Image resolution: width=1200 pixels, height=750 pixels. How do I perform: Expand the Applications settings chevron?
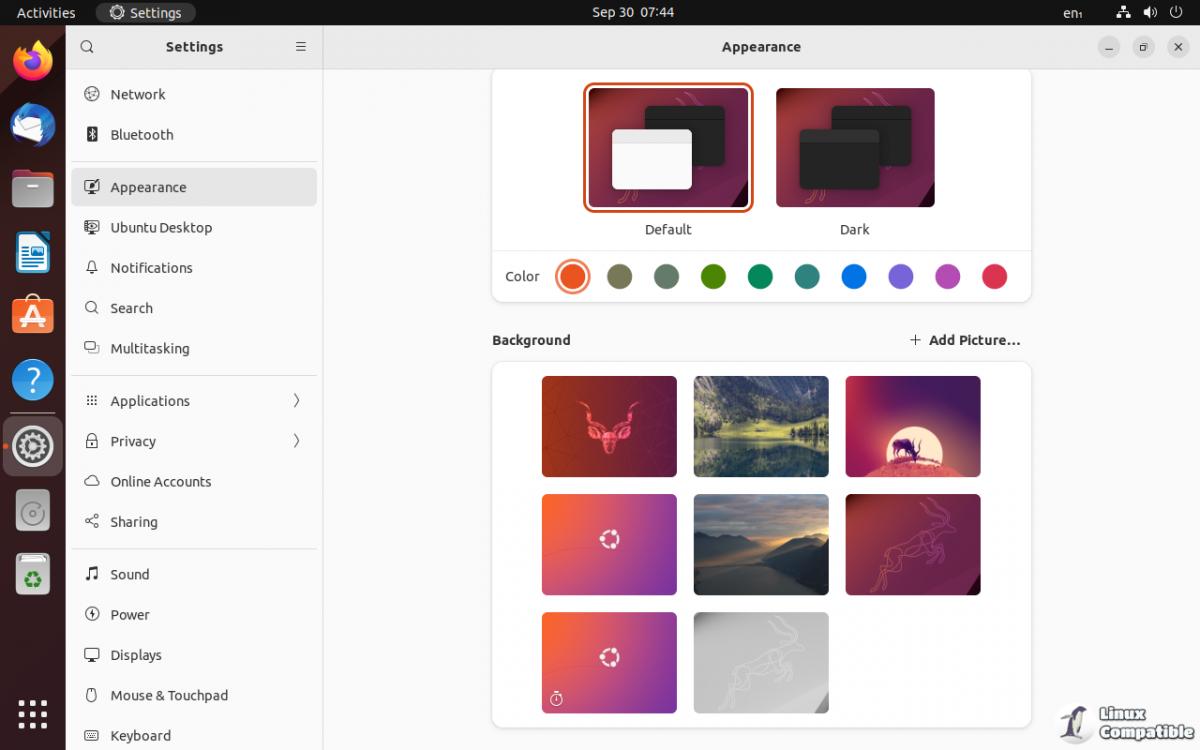point(296,401)
